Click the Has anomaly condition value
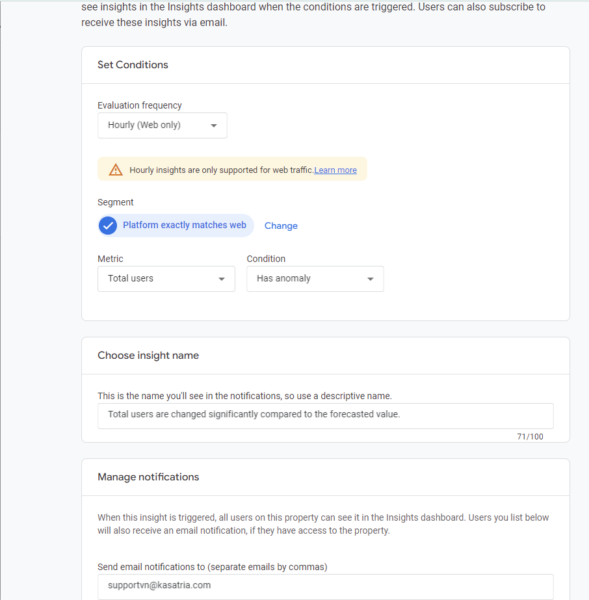 [283, 278]
